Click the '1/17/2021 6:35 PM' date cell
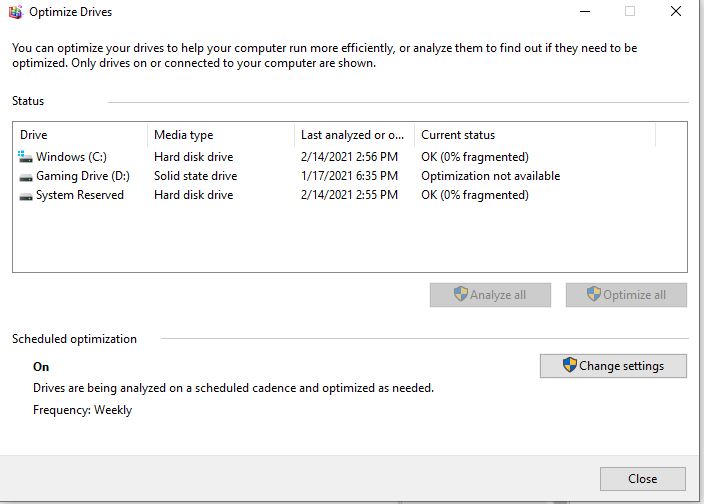This screenshot has height=504, width=704. click(349, 176)
